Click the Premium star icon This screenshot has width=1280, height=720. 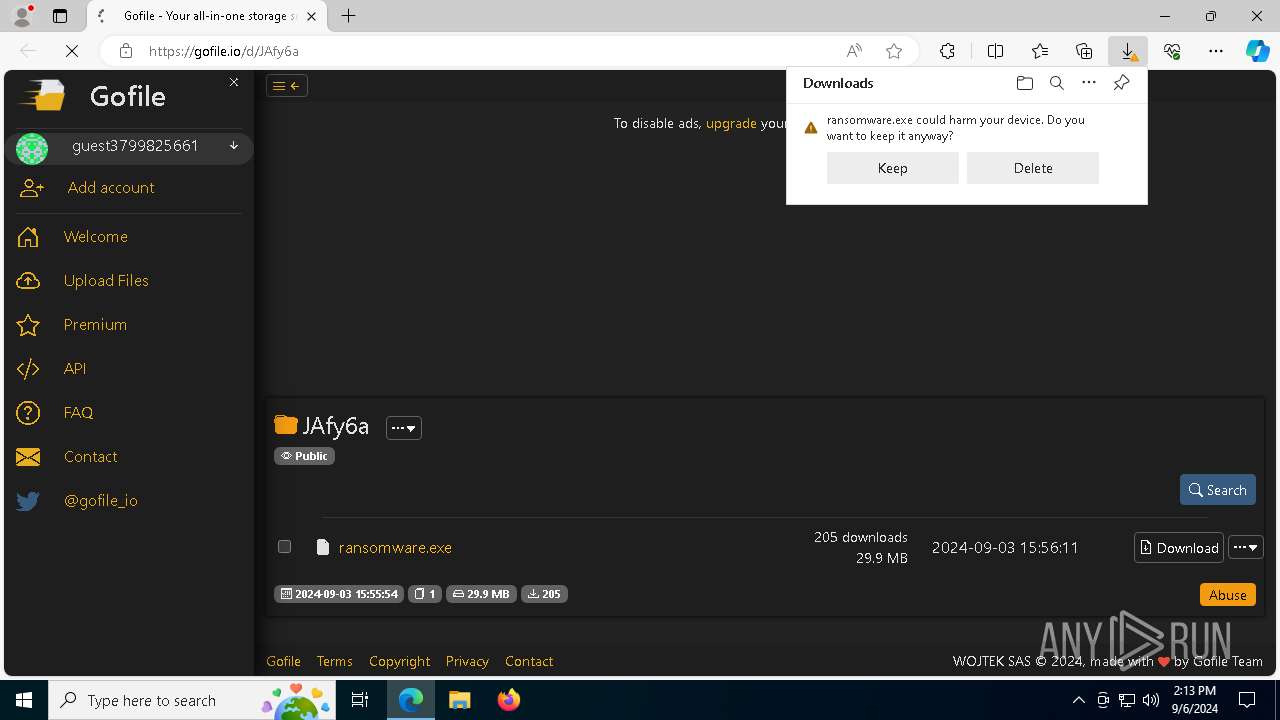coord(28,325)
